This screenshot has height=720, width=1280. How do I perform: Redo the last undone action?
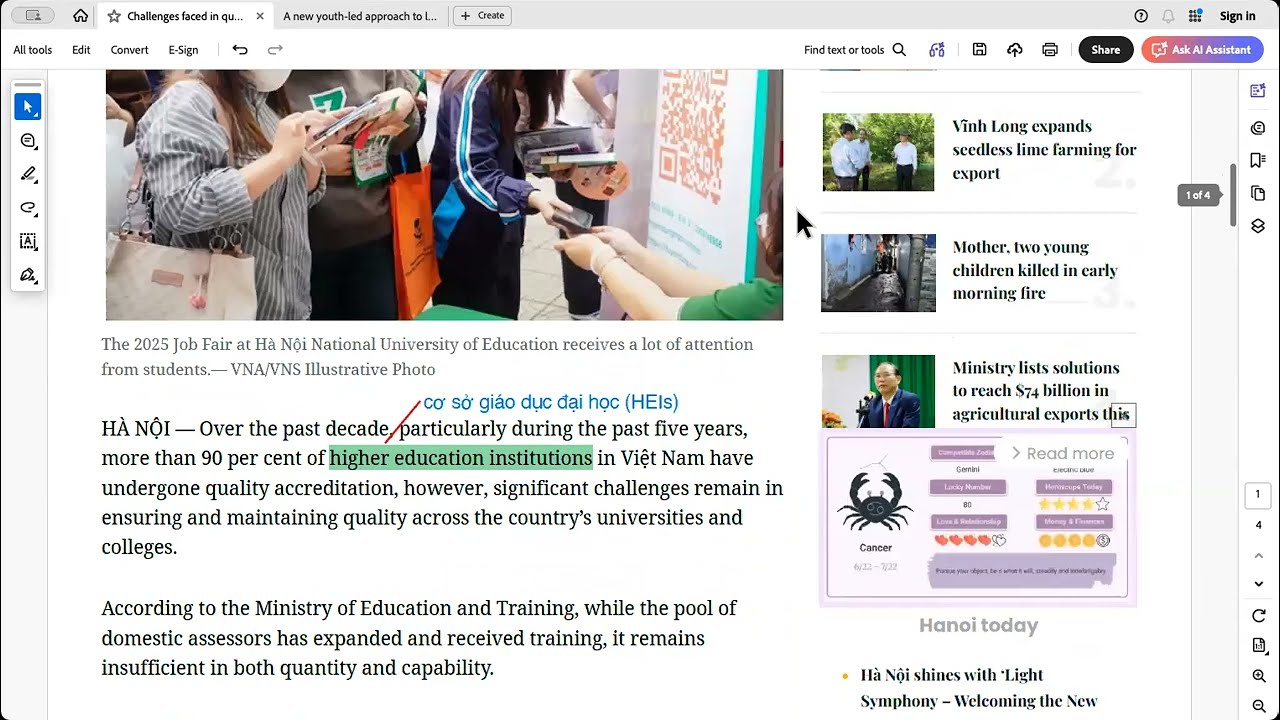pos(275,50)
